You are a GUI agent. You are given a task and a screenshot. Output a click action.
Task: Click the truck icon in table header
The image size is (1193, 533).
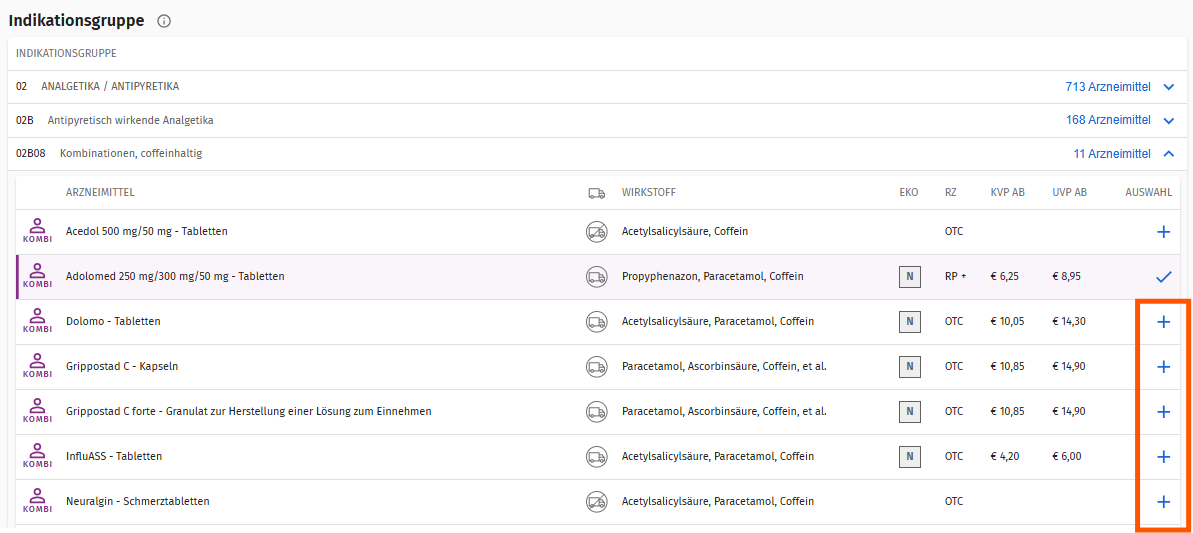click(596, 193)
